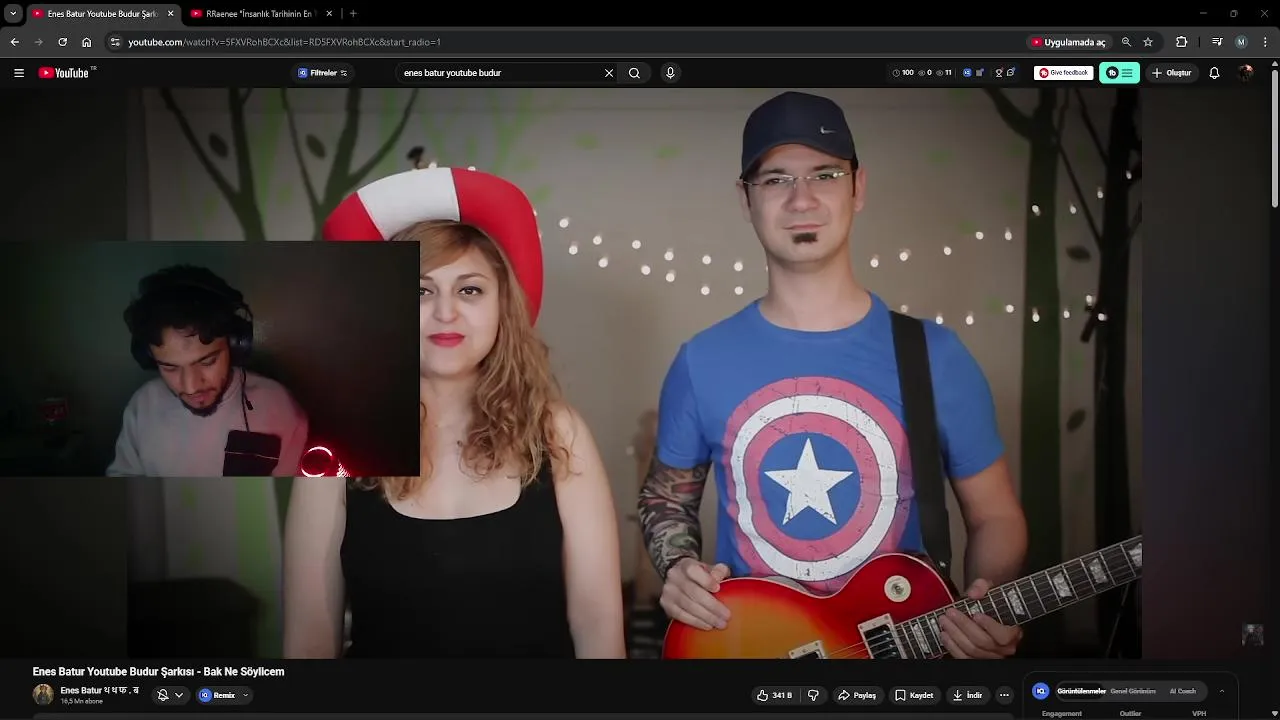Viewport: 1280px width, 720px height.
Task: Open zoom magnifier in address bar
Action: point(1126,42)
